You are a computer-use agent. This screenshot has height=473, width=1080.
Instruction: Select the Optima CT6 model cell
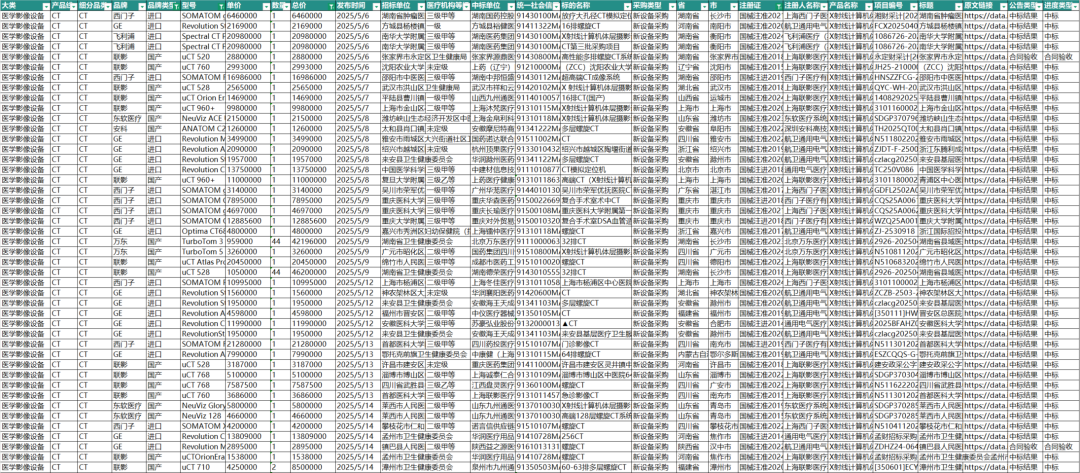203,231
